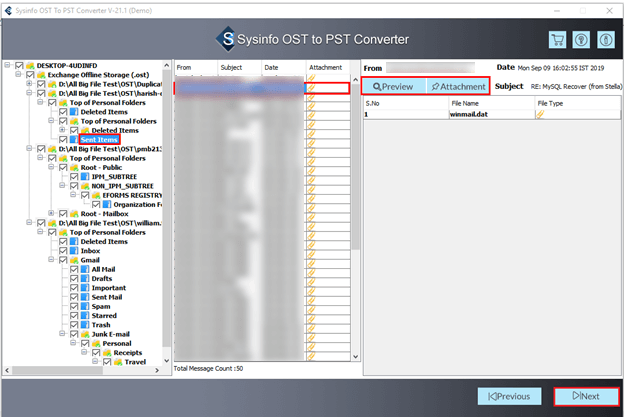Click the message list vertical scrollbar thumb
This screenshot has width=624, height=420.
point(355,167)
